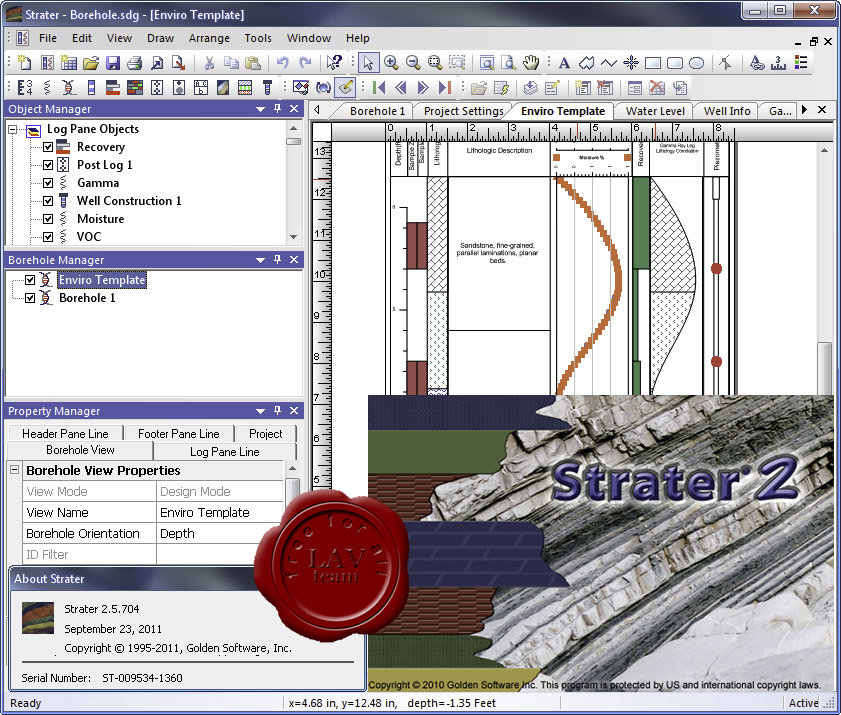Open Borehole Manager panel dropdown arrow
The image size is (841, 715).
click(261, 260)
